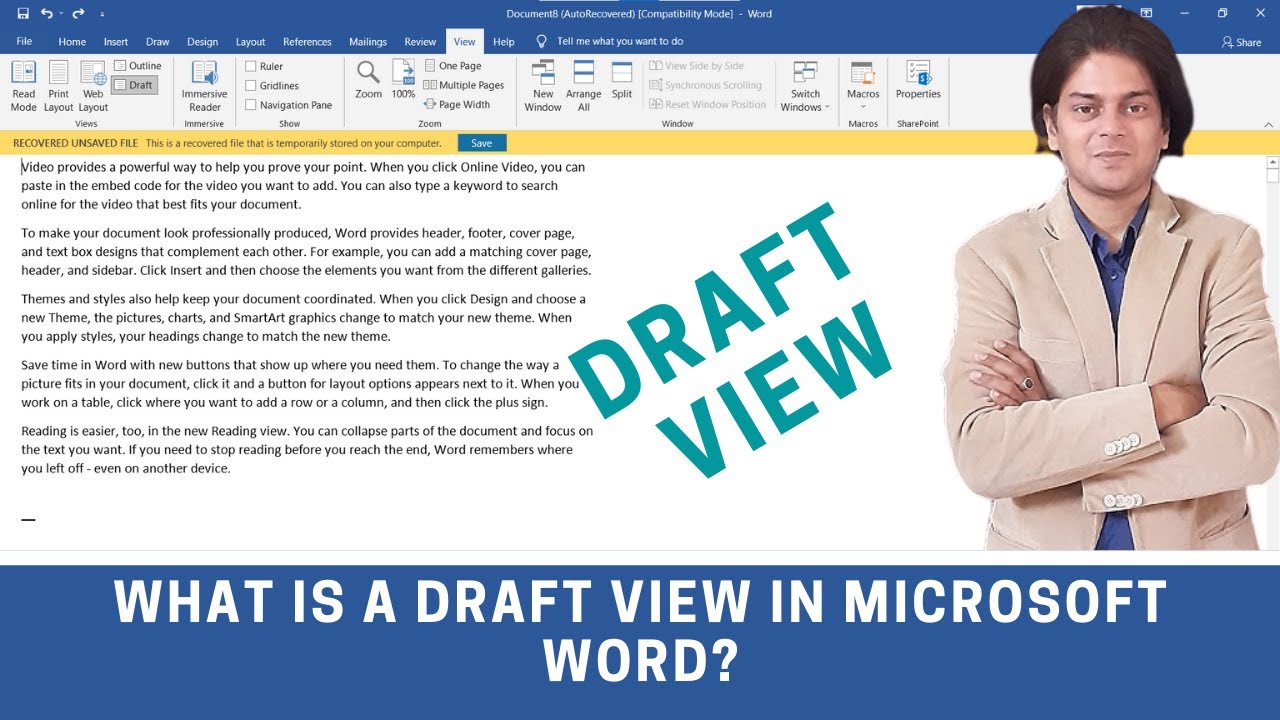
Task: Choose Page Width zoom
Action: tap(456, 104)
